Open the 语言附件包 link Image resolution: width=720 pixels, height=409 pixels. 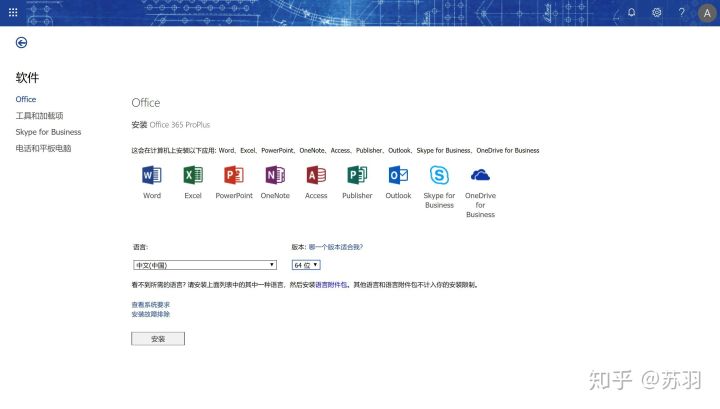[331, 285]
